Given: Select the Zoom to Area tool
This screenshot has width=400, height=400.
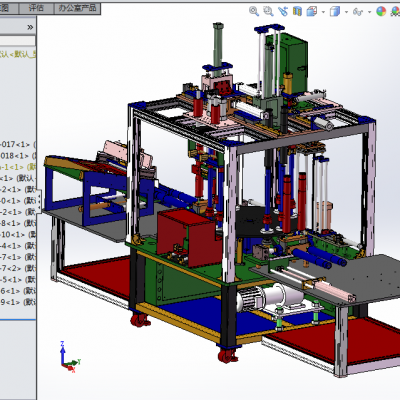Looking at the screenshot, I should (268, 11).
